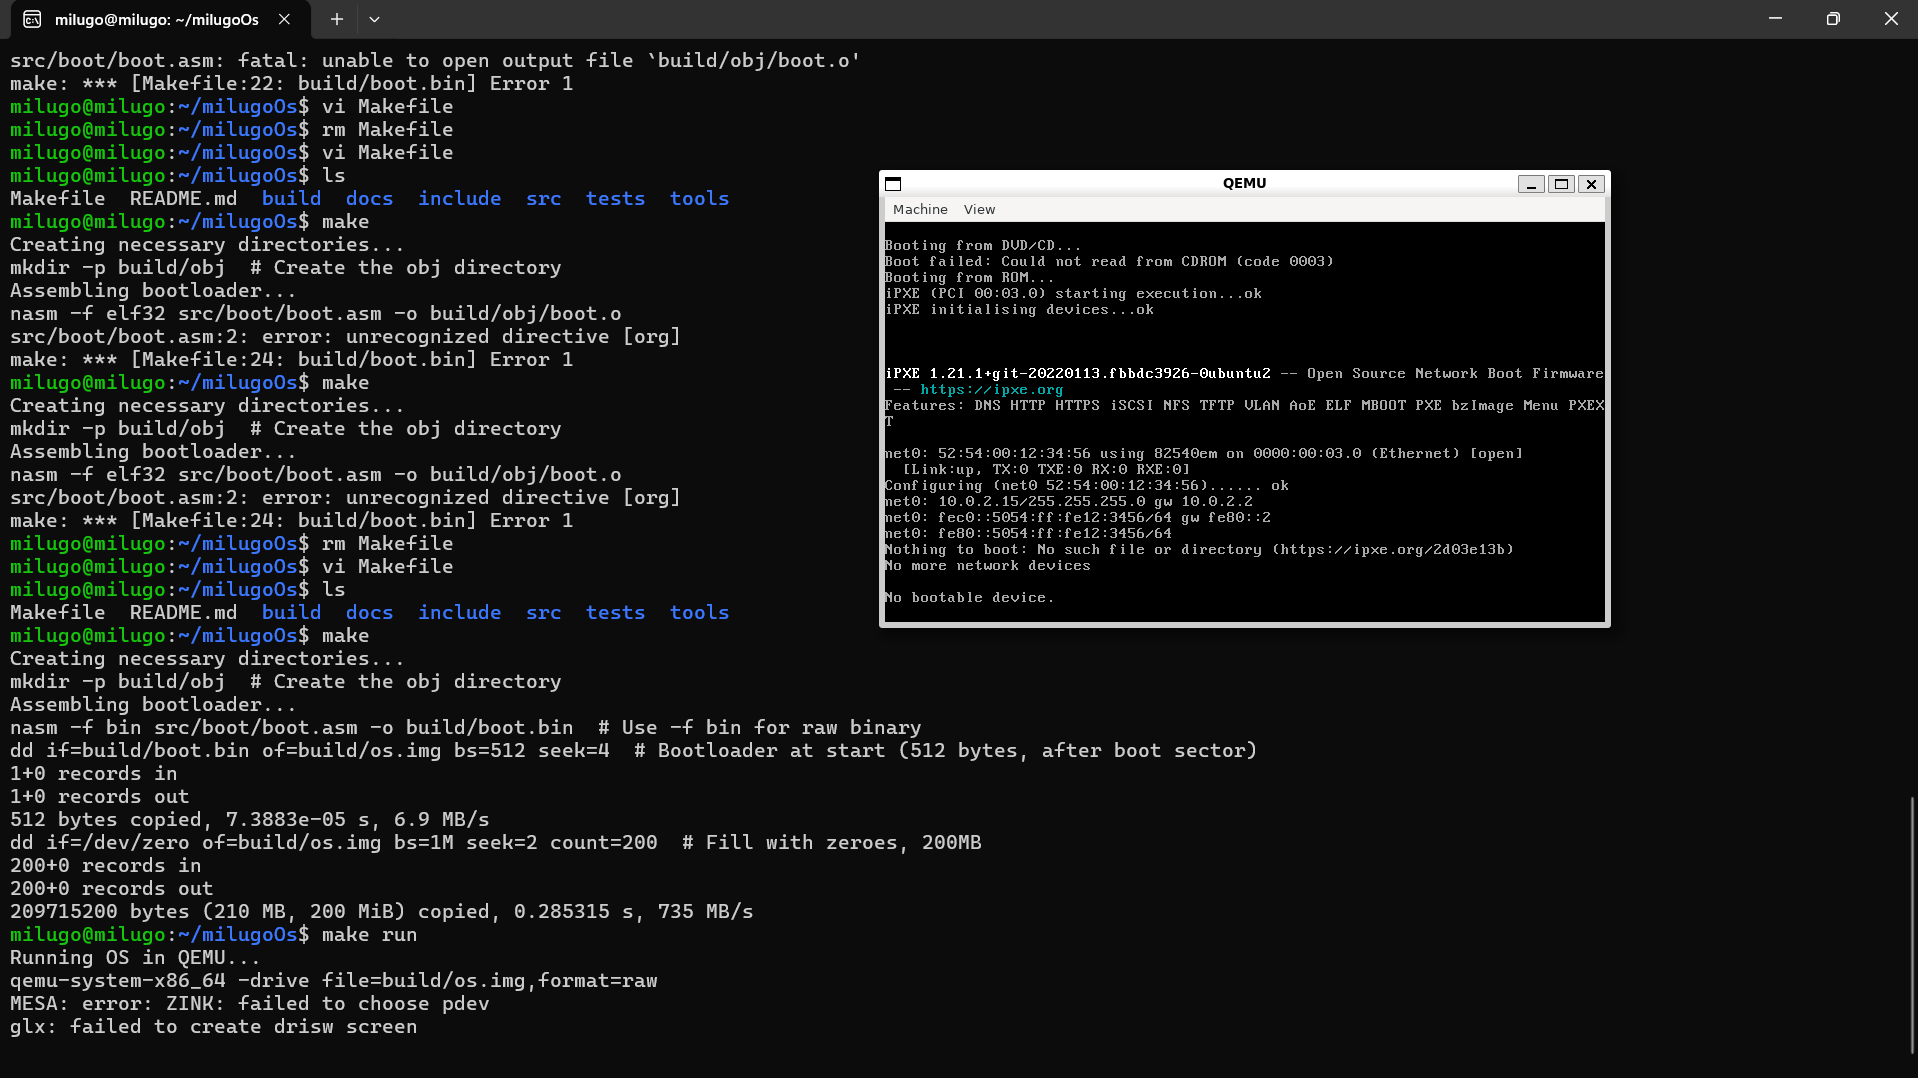Close the QEMU window

click(x=1590, y=184)
